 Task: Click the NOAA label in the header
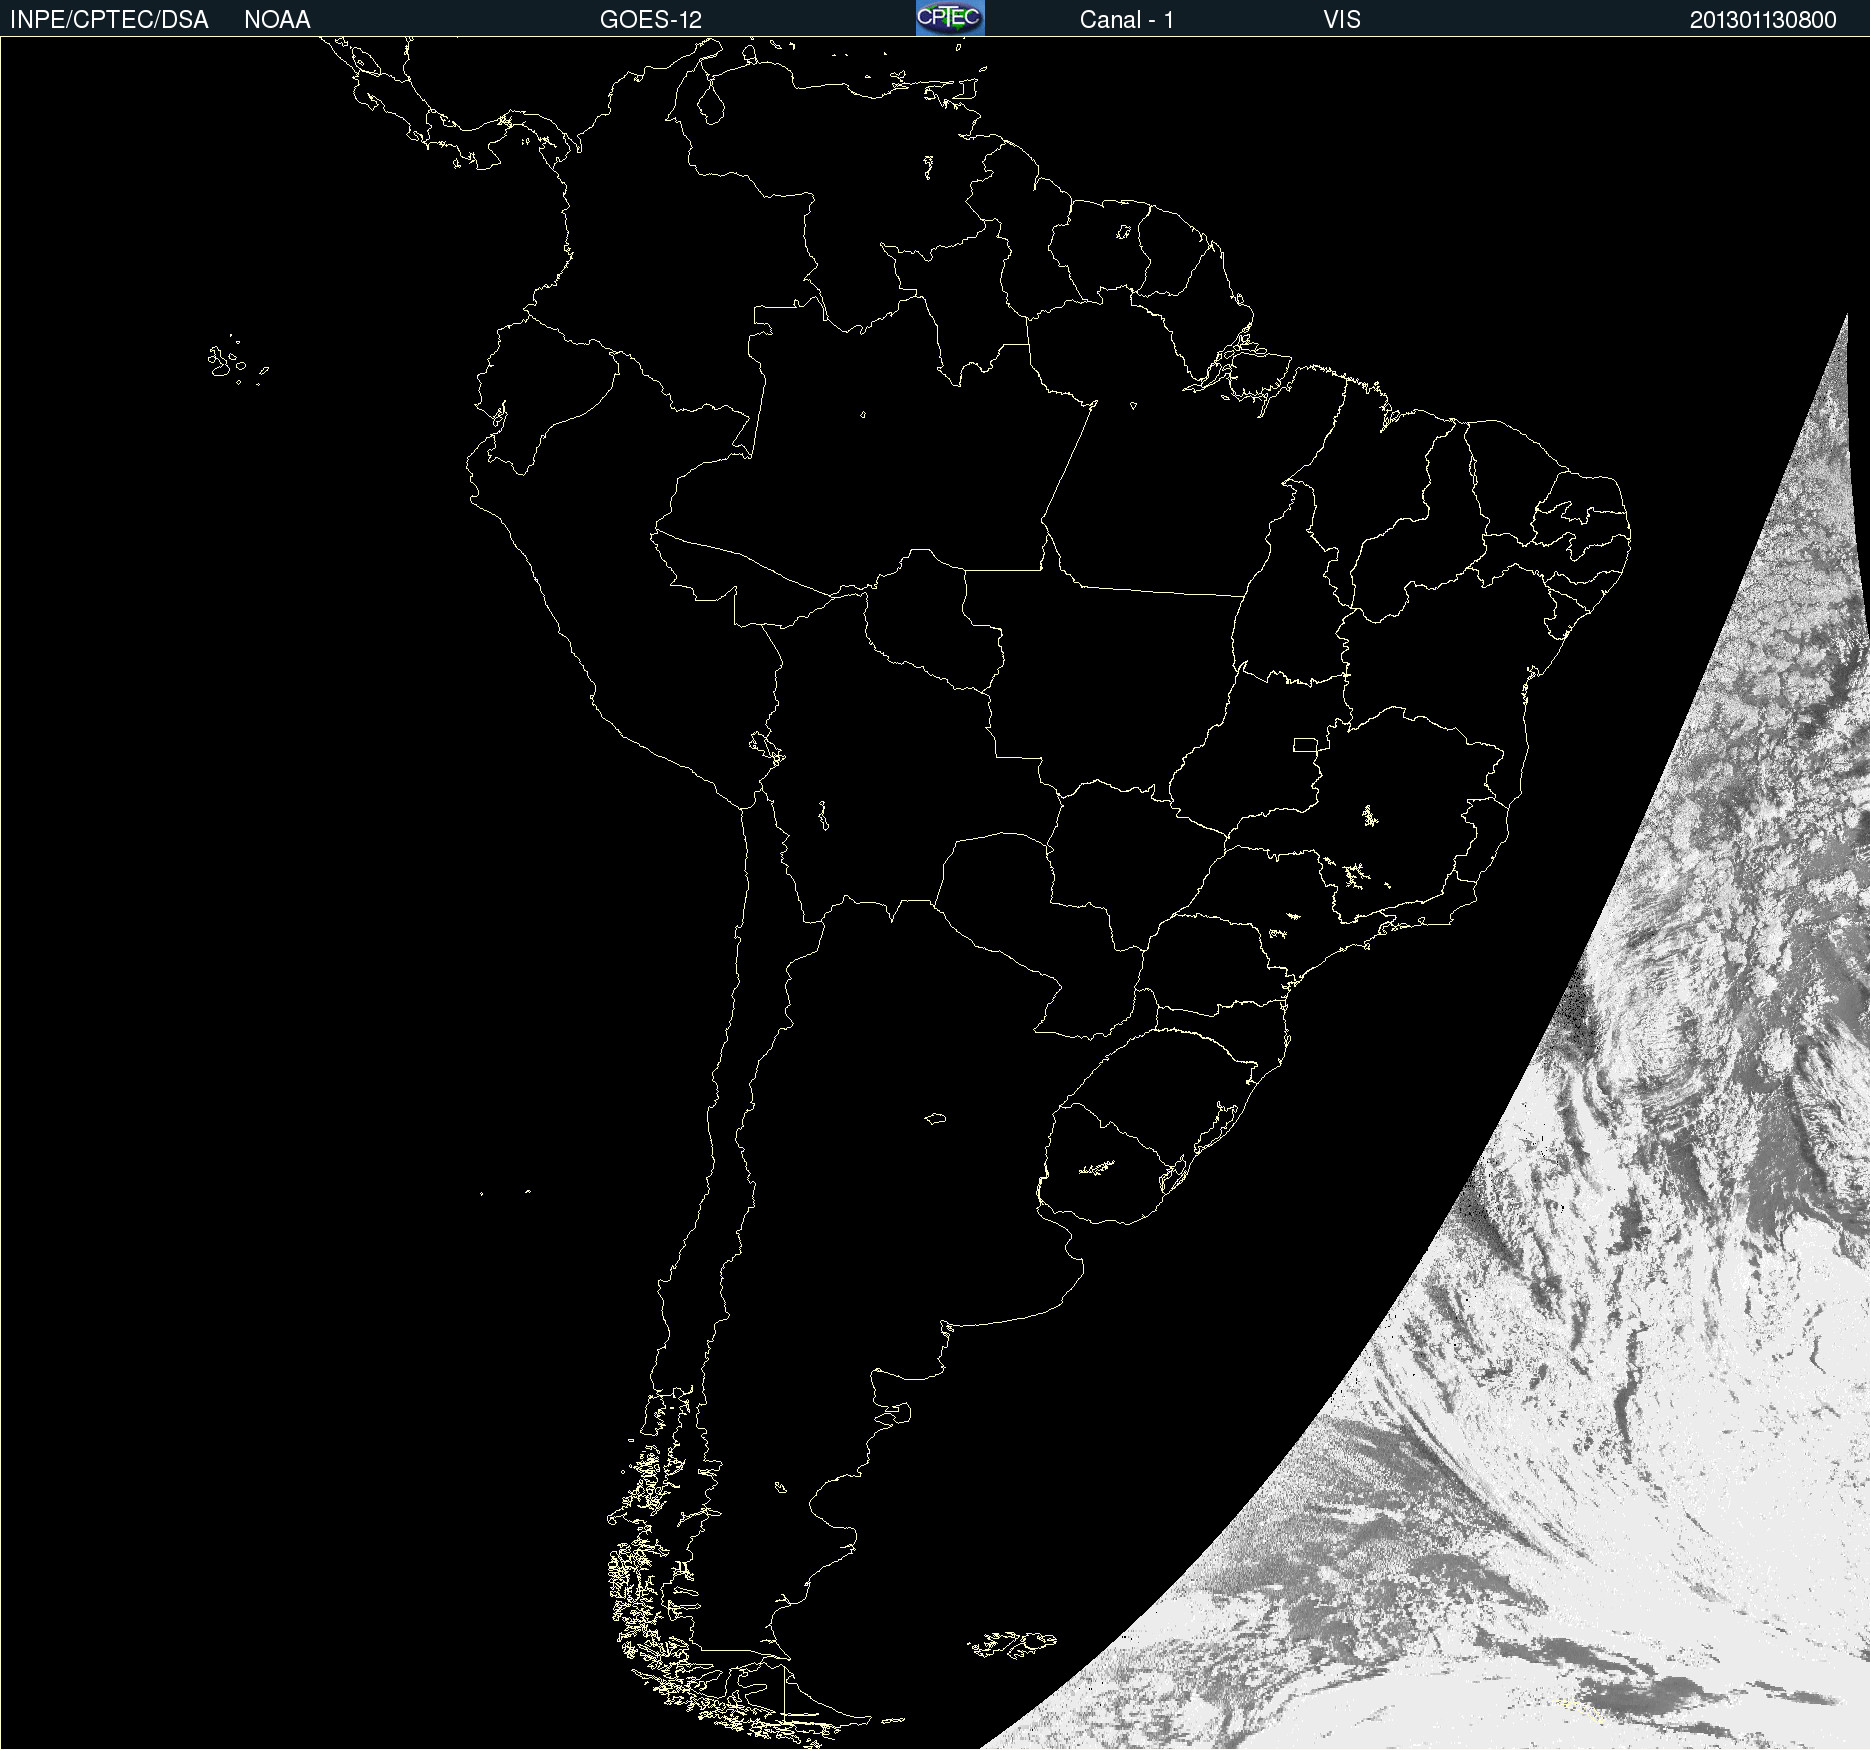[x=277, y=20]
